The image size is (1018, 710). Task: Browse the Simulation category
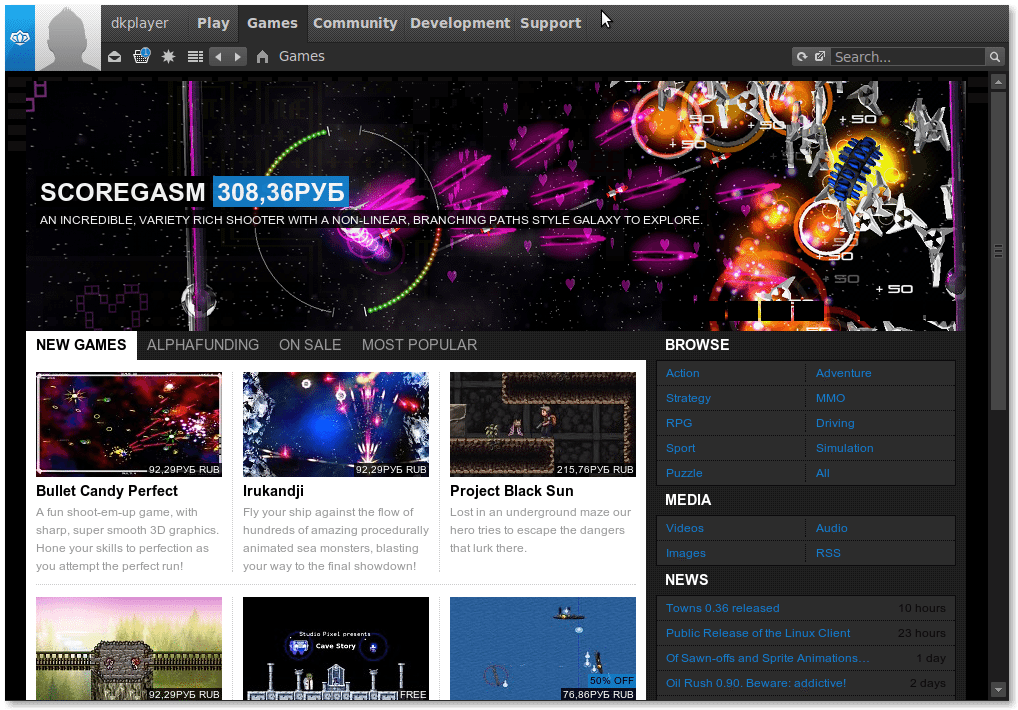tap(845, 448)
